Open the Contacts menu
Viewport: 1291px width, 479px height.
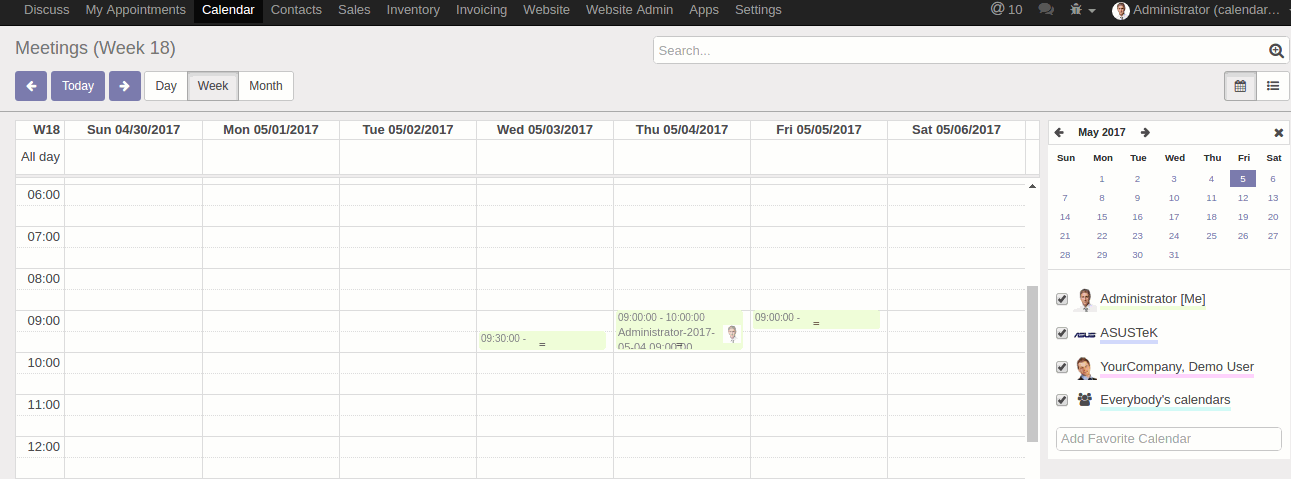[x=296, y=10]
